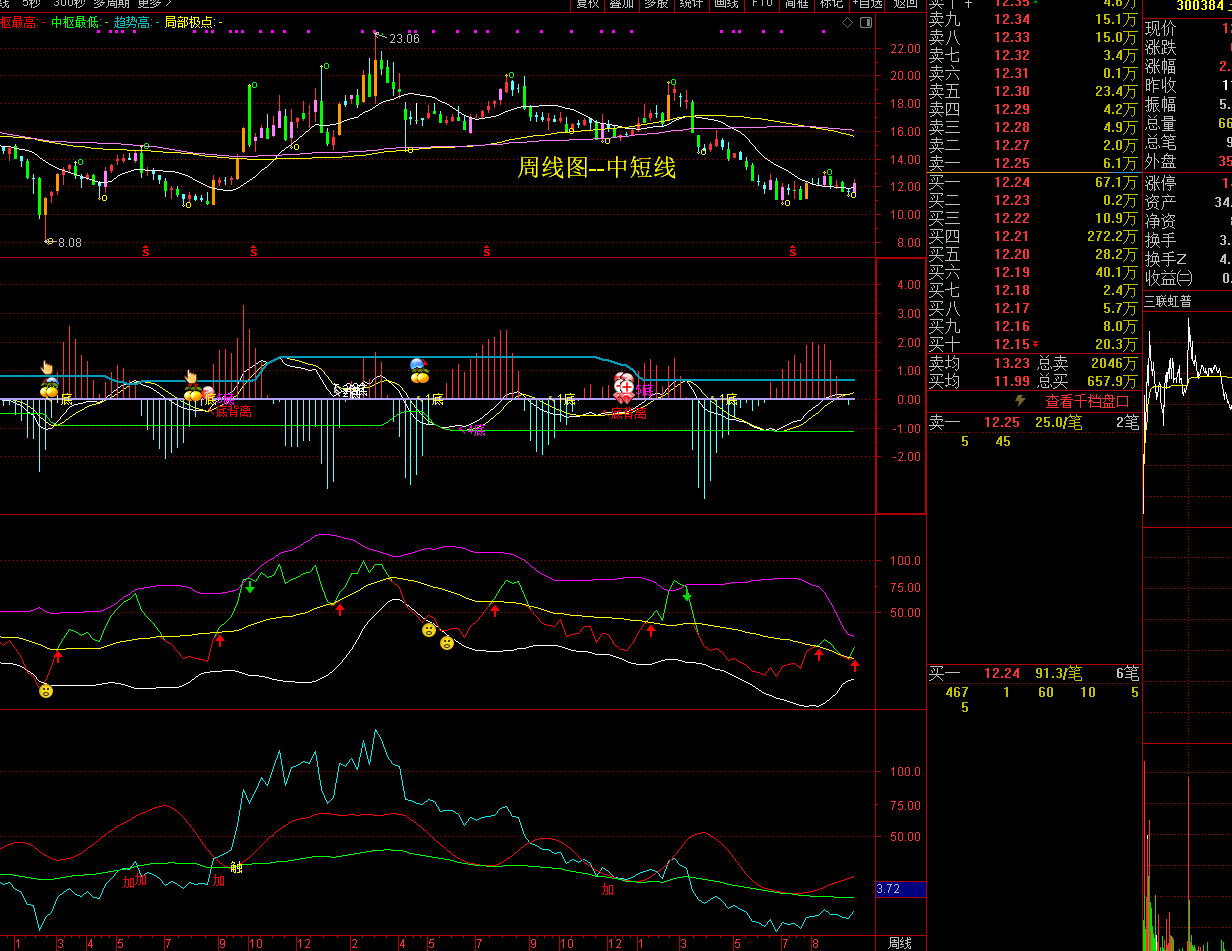Add stock via +自选 button

[868, 4]
